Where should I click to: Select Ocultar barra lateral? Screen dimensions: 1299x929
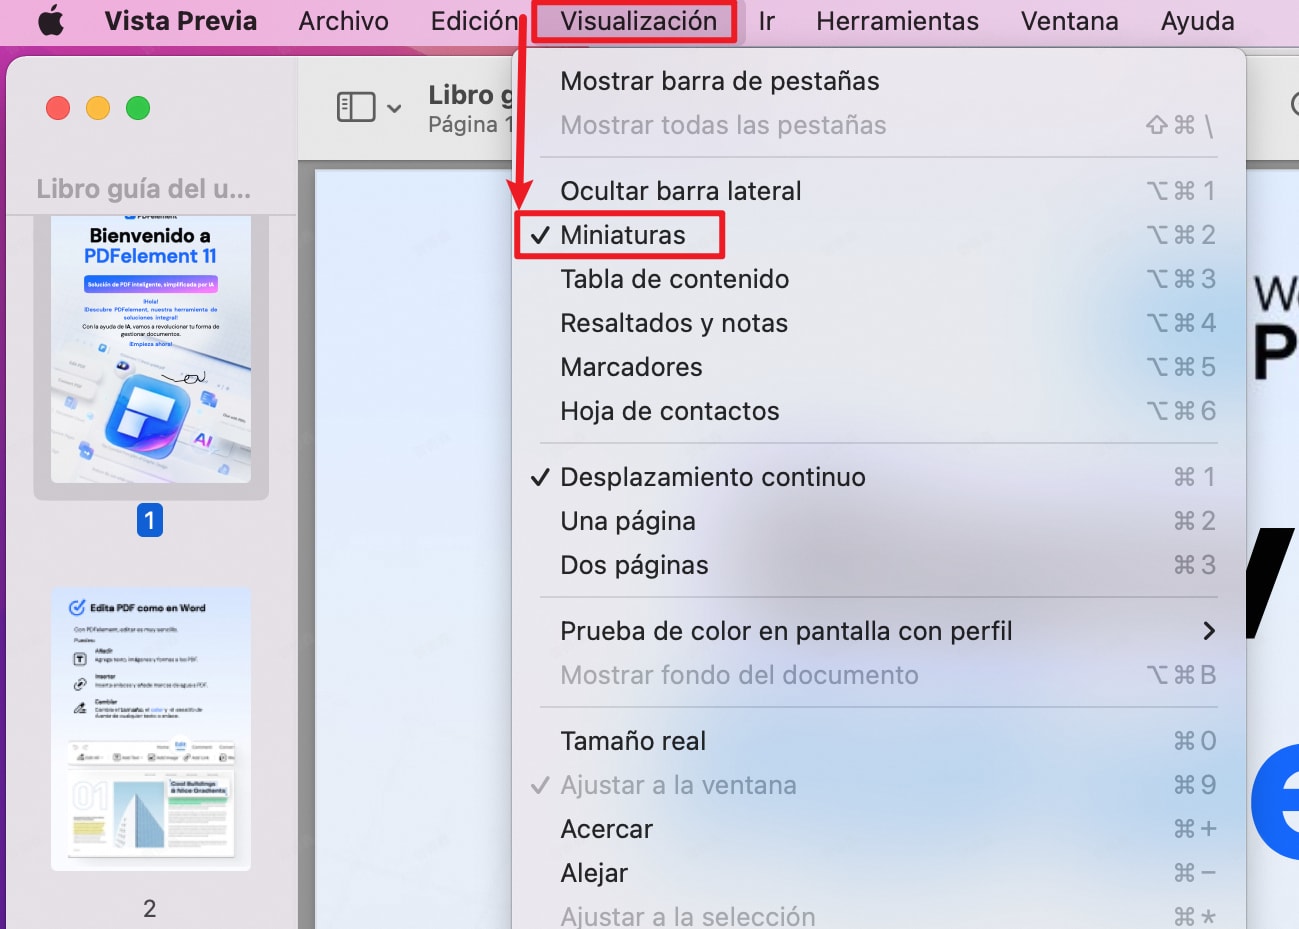click(x=681, y=190)
